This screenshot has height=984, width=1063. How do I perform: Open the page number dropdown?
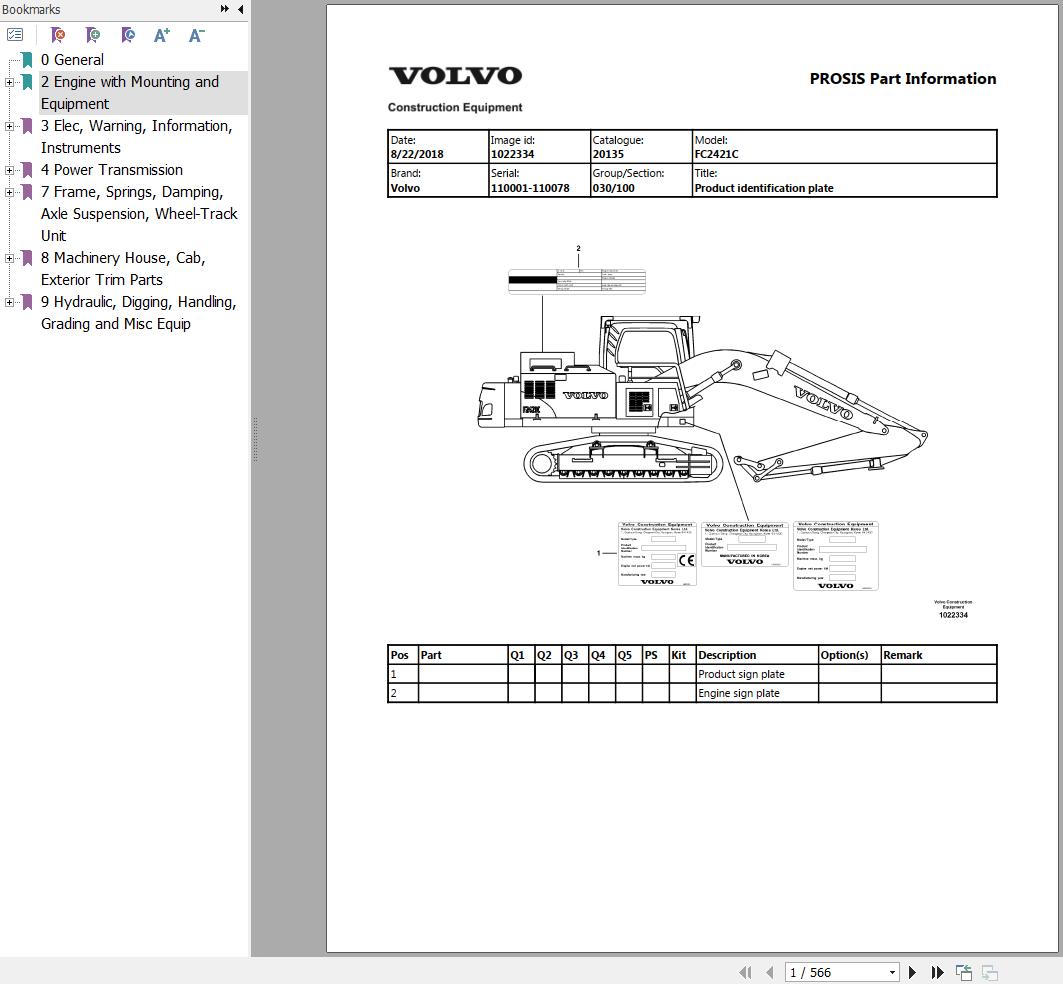[x=892, y=972]
